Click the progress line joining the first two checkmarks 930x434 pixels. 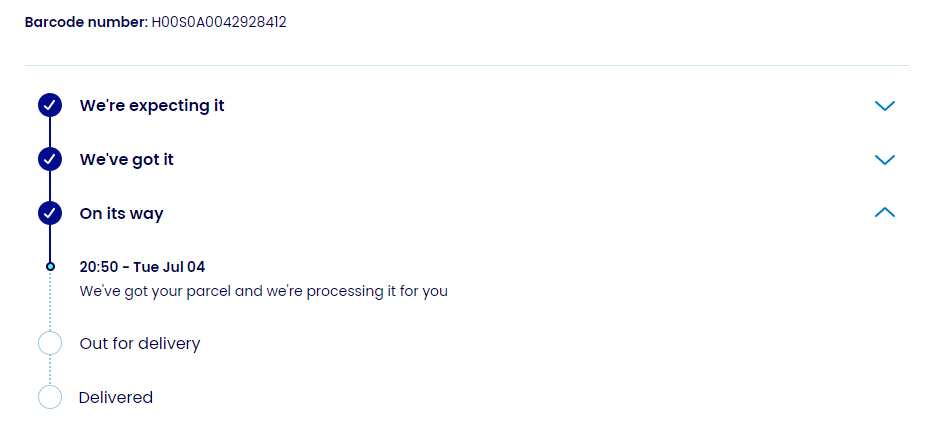[x=50, y=132]
